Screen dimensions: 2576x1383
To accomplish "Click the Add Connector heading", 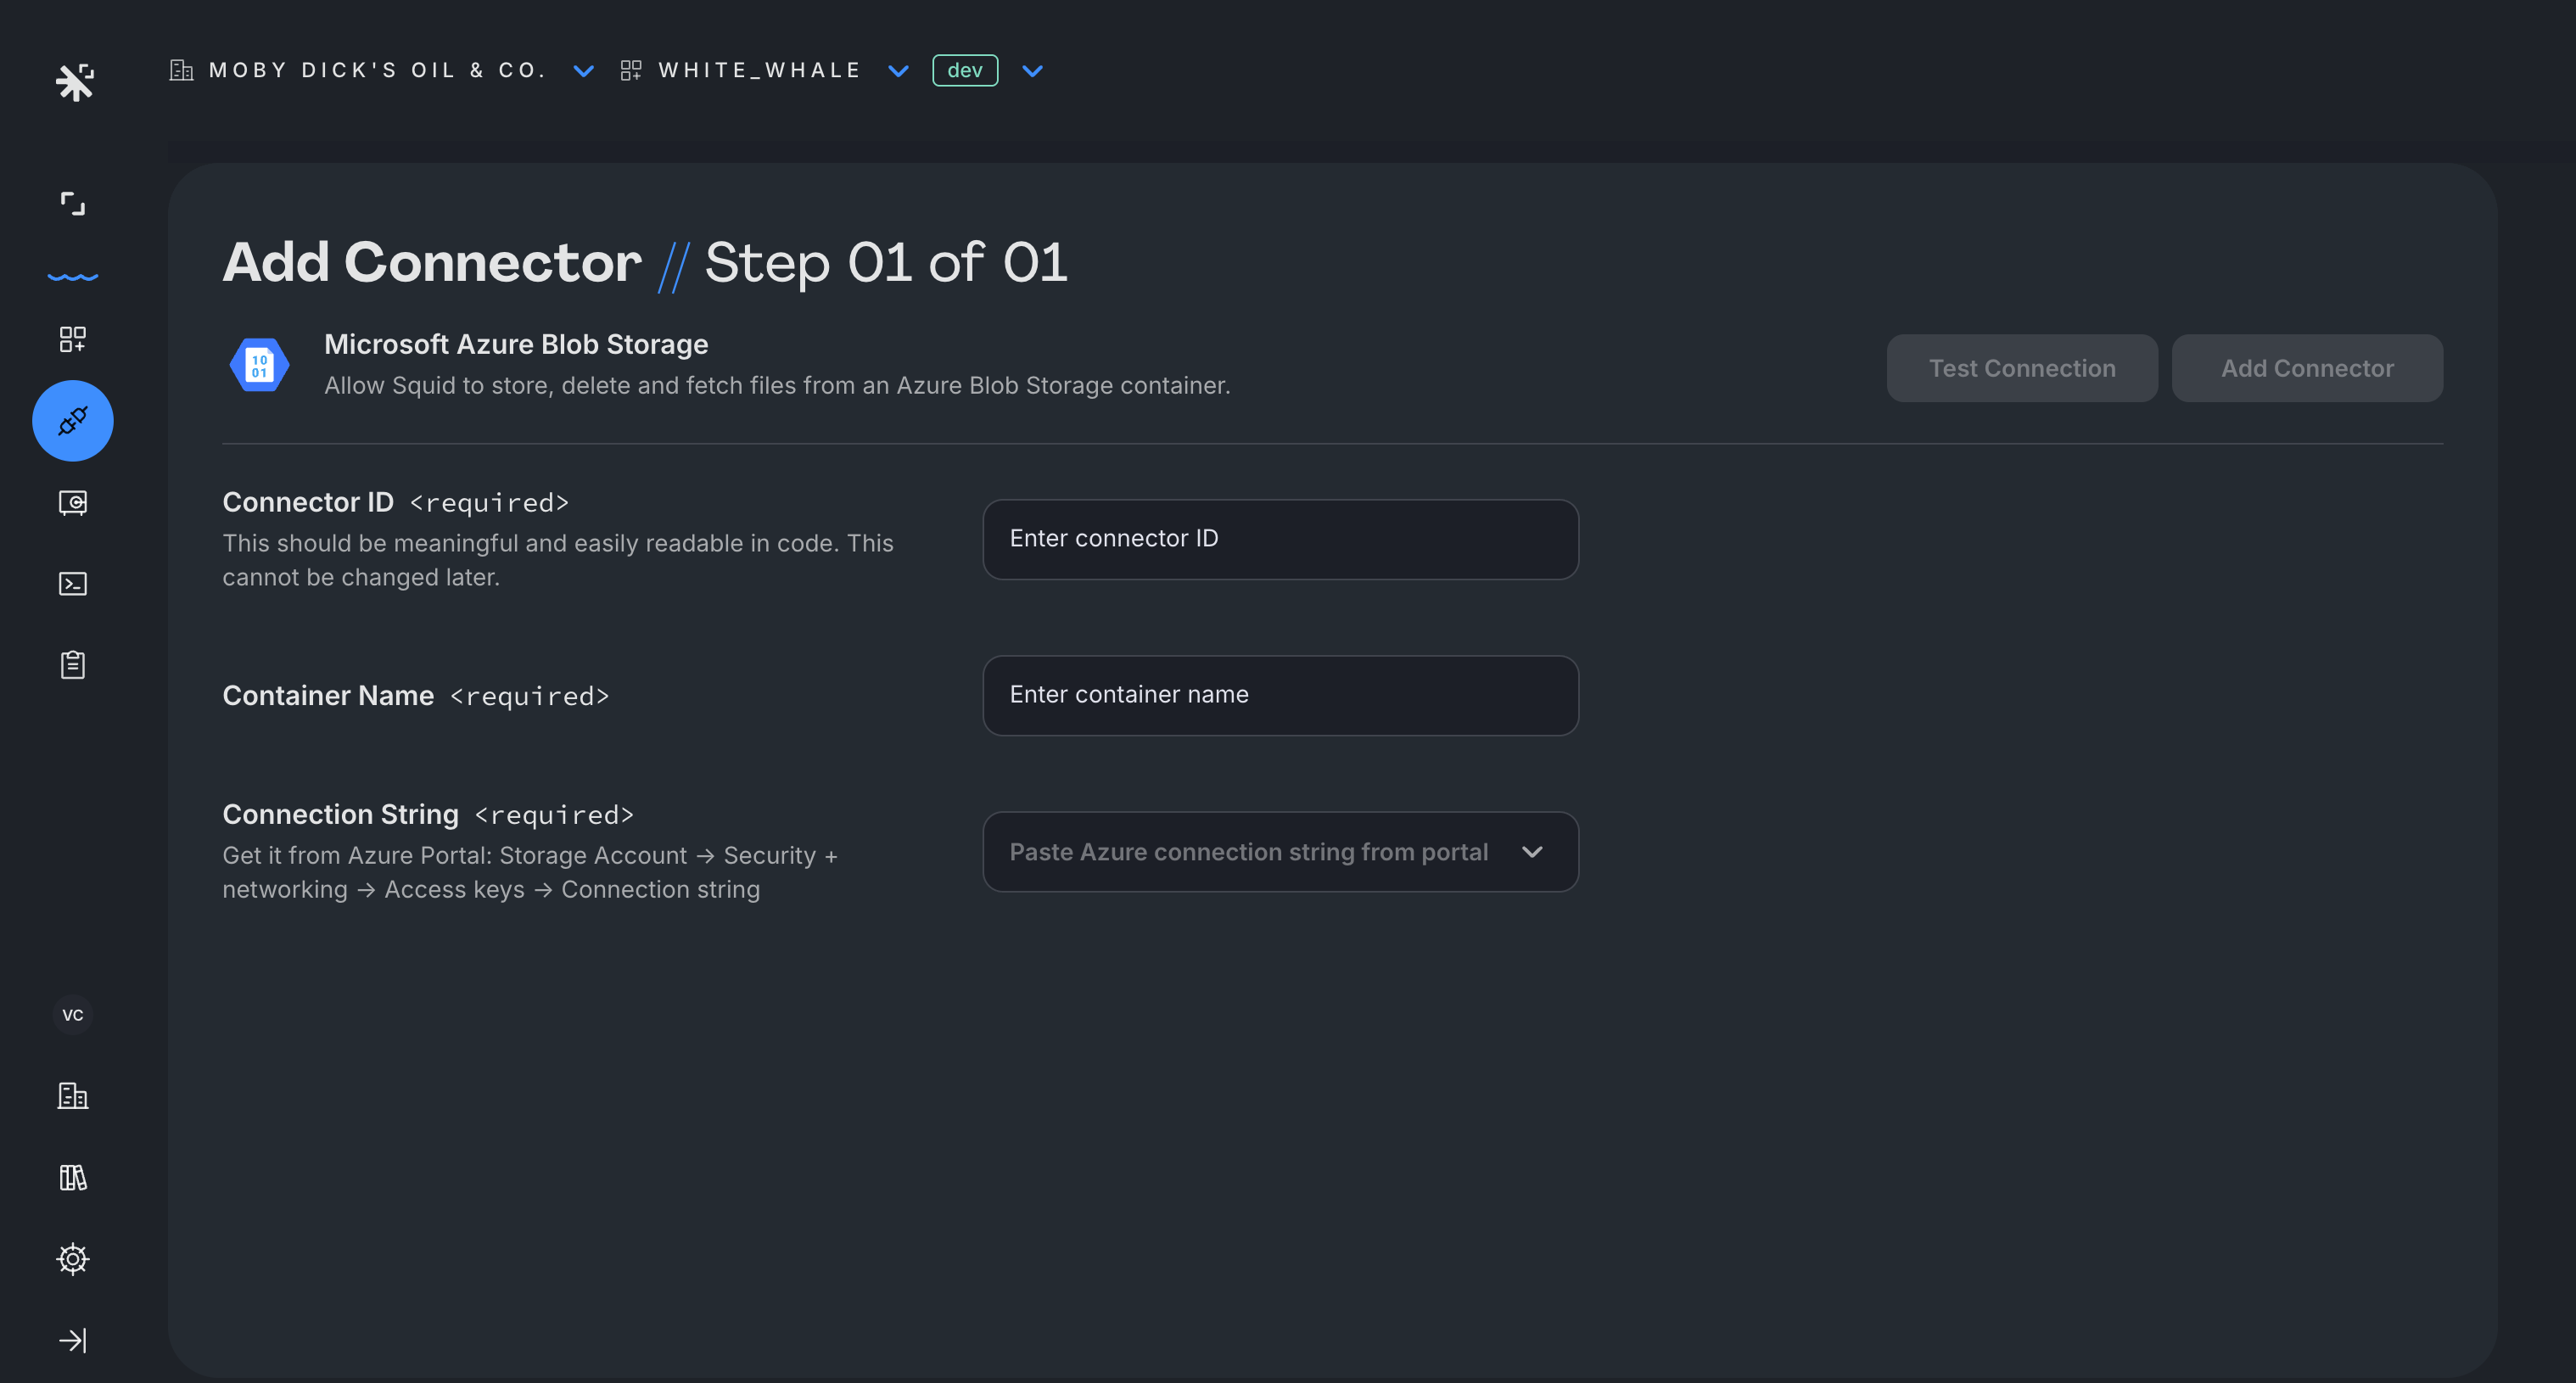I will [432, 262].
